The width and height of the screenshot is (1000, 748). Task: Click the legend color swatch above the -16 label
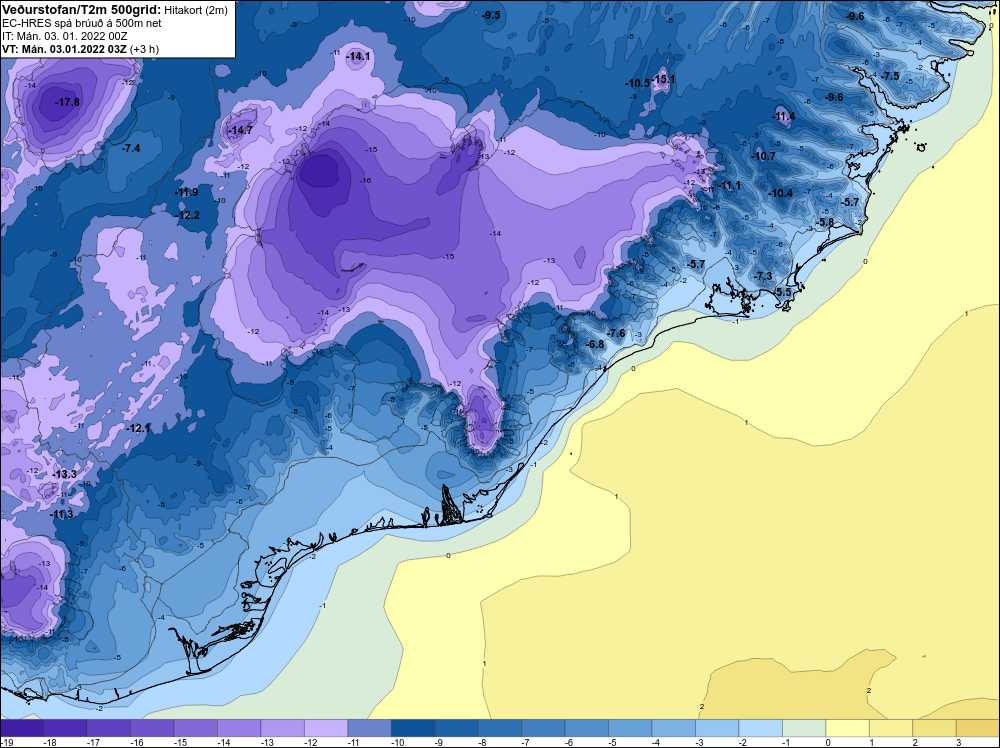(x=152, y=728)
